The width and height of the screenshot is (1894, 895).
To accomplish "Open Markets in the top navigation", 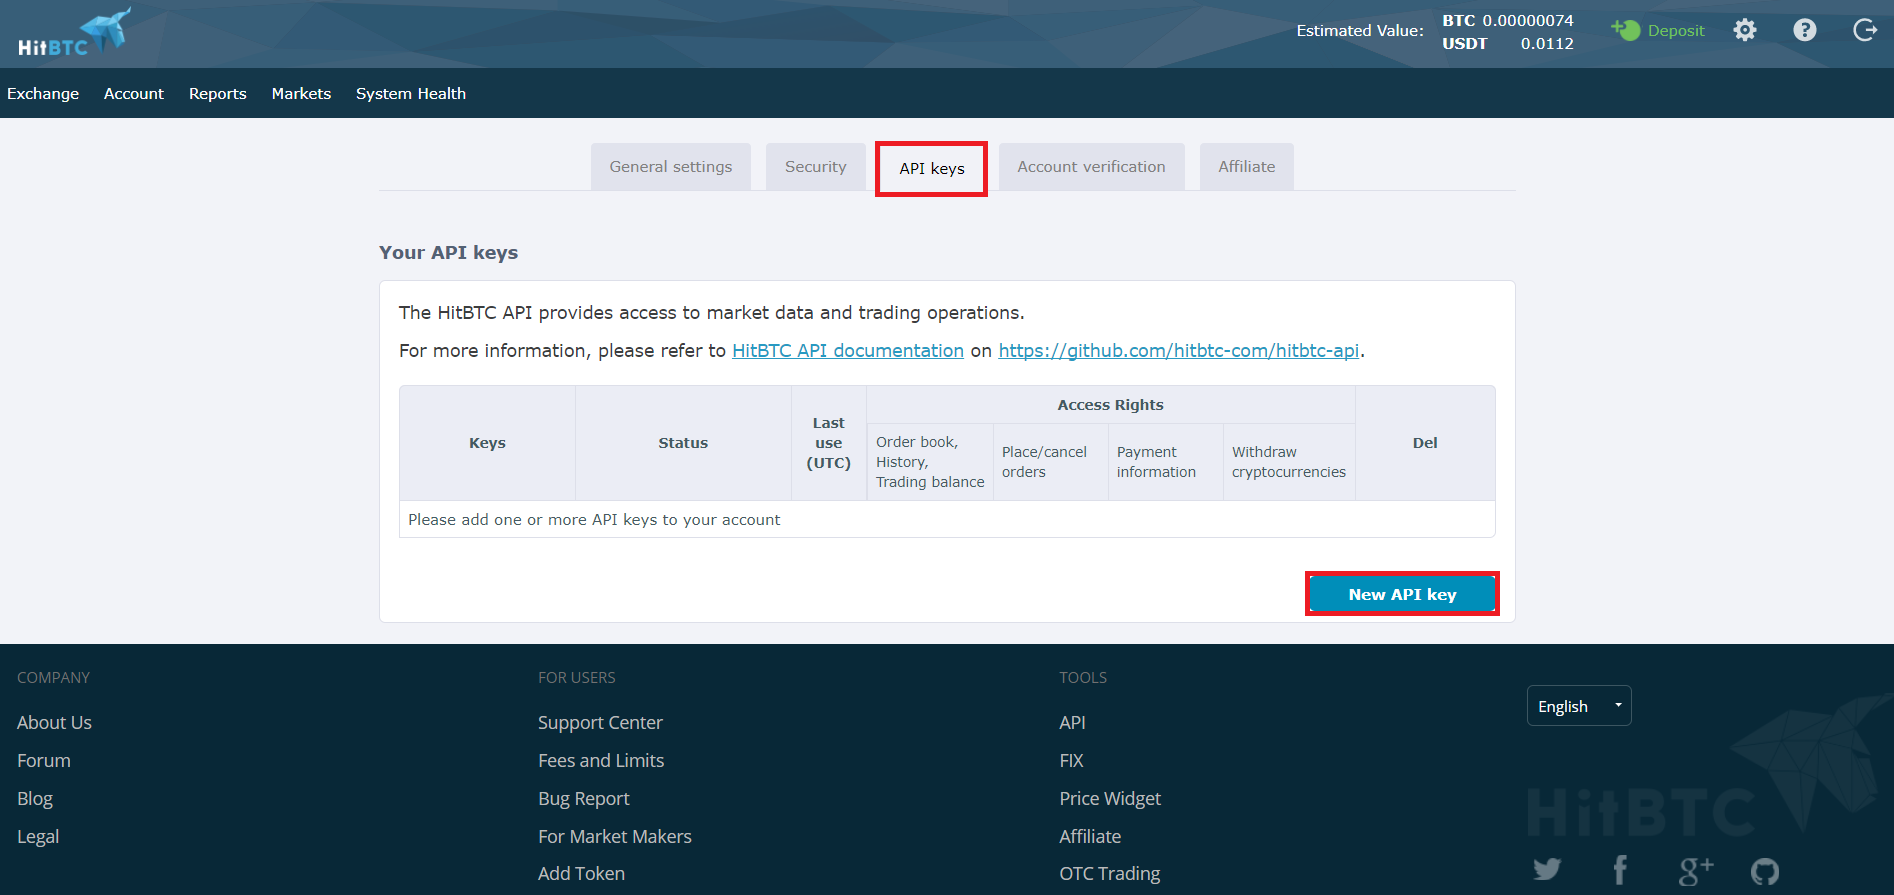I will click(x=301, y=93).
